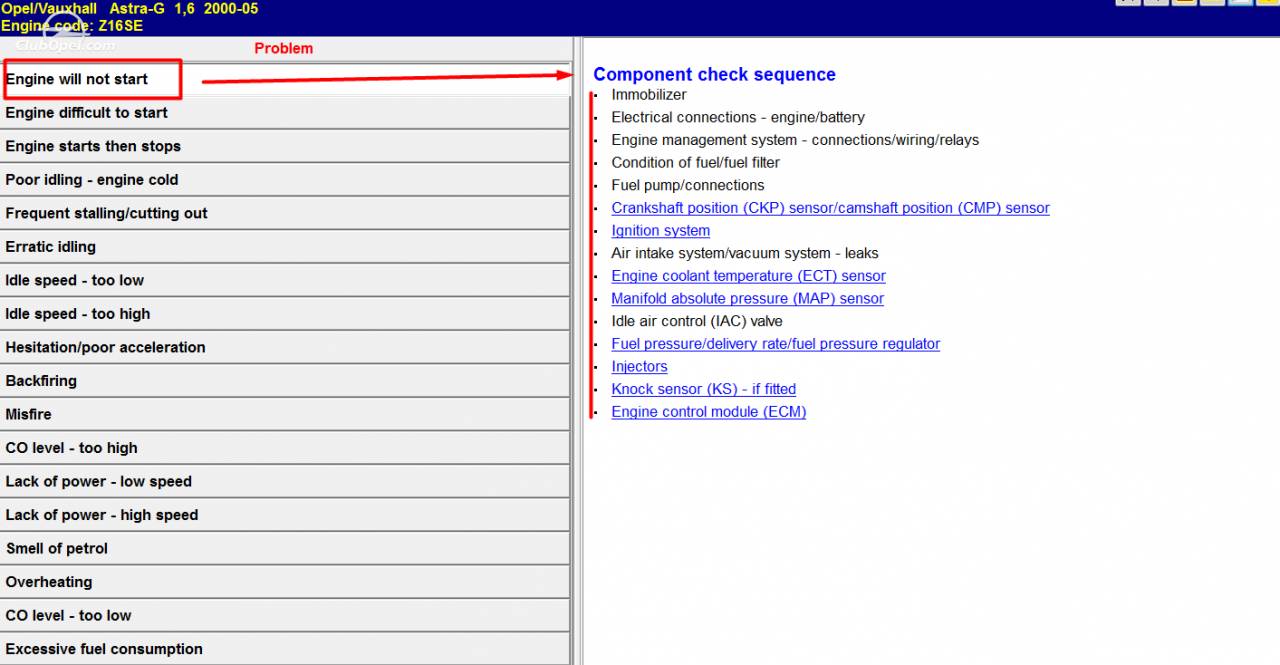Select 'Lack of power - low speed'
1280x665 pixels.
coord(285,481)
